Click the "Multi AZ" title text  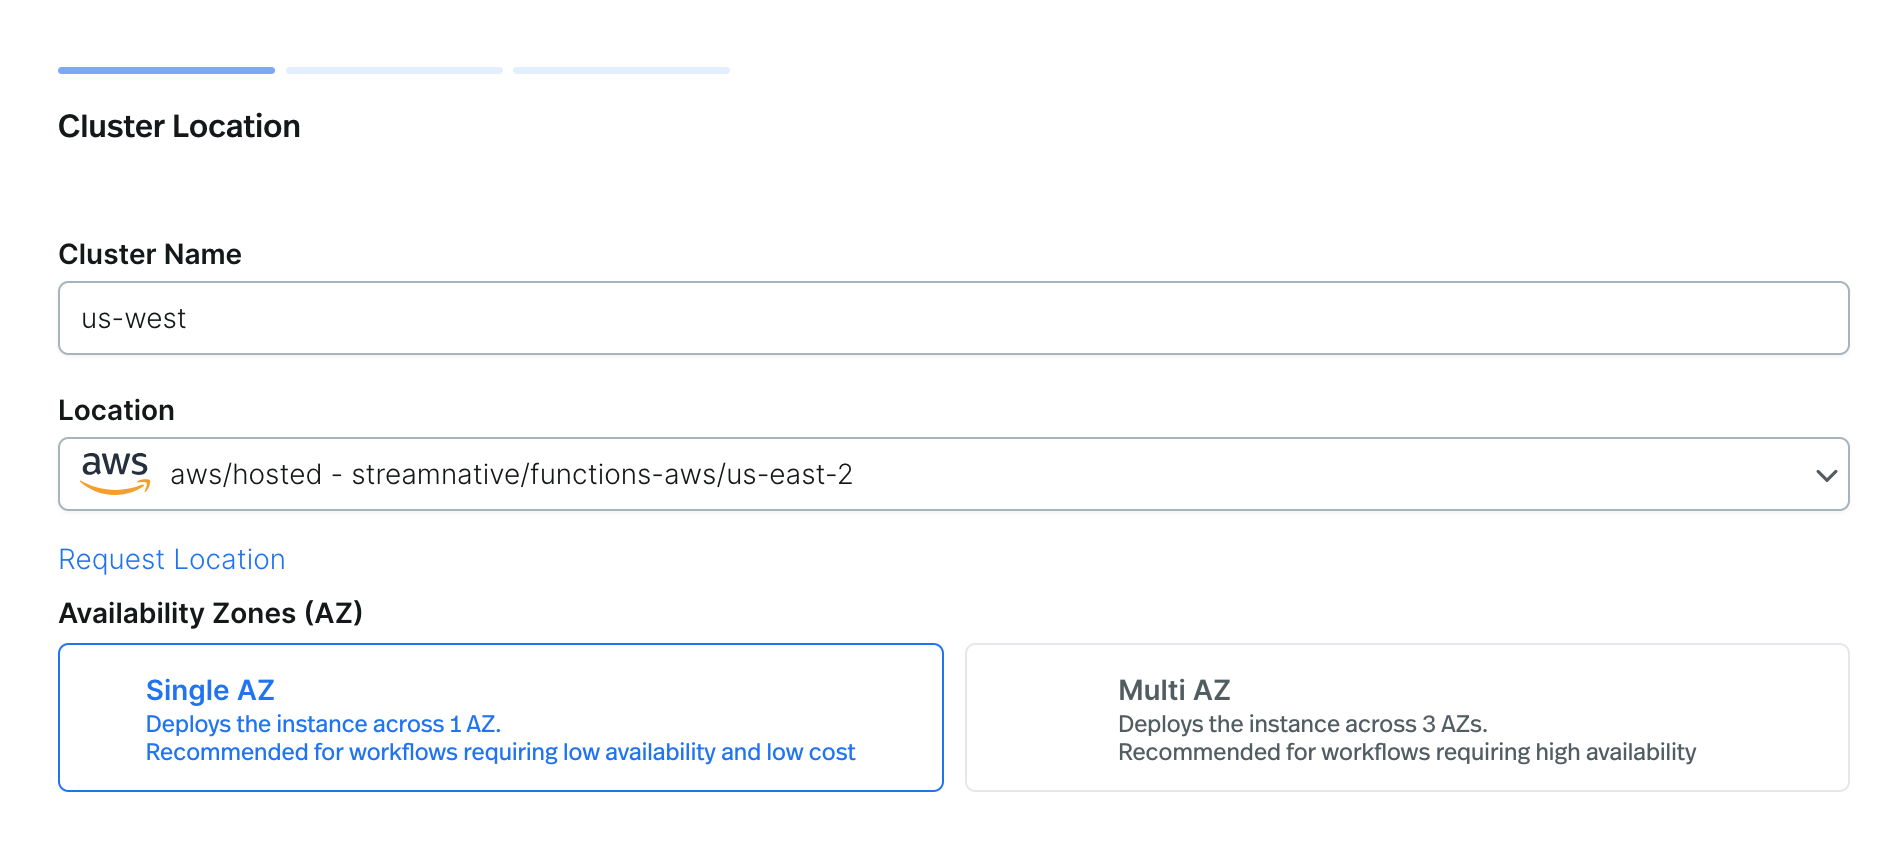click(1174, 690)
